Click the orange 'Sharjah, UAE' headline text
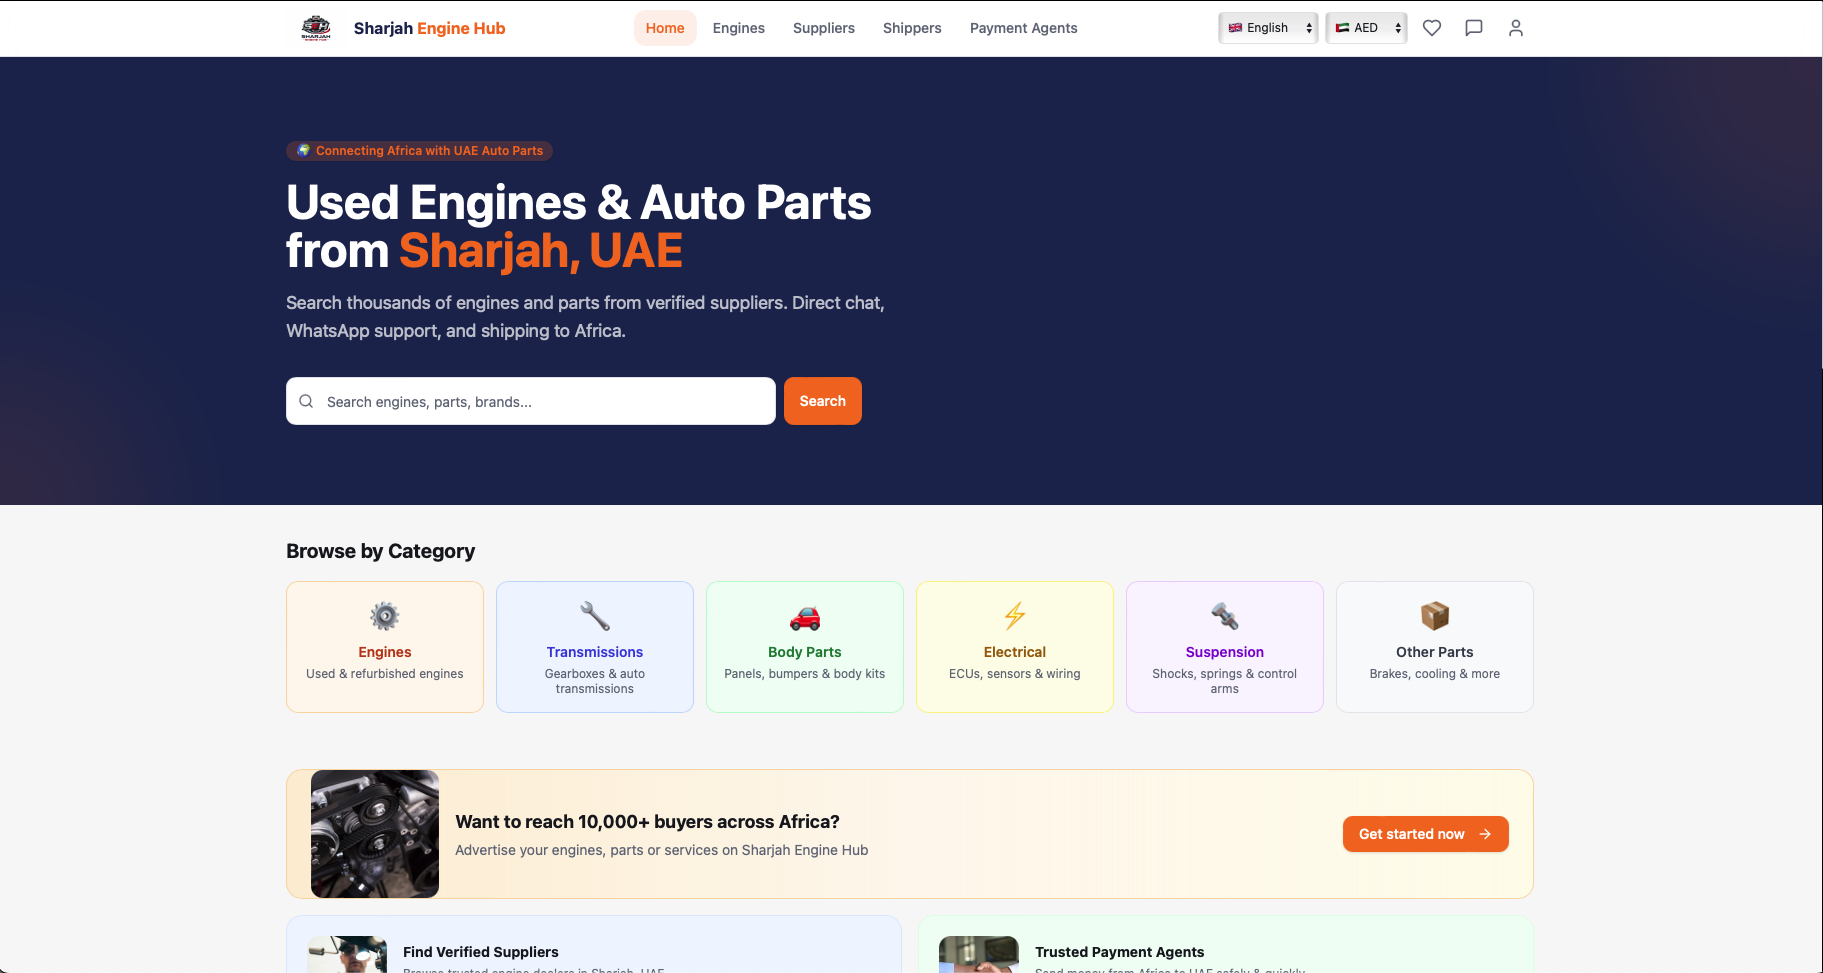 (x=541, y=251)
